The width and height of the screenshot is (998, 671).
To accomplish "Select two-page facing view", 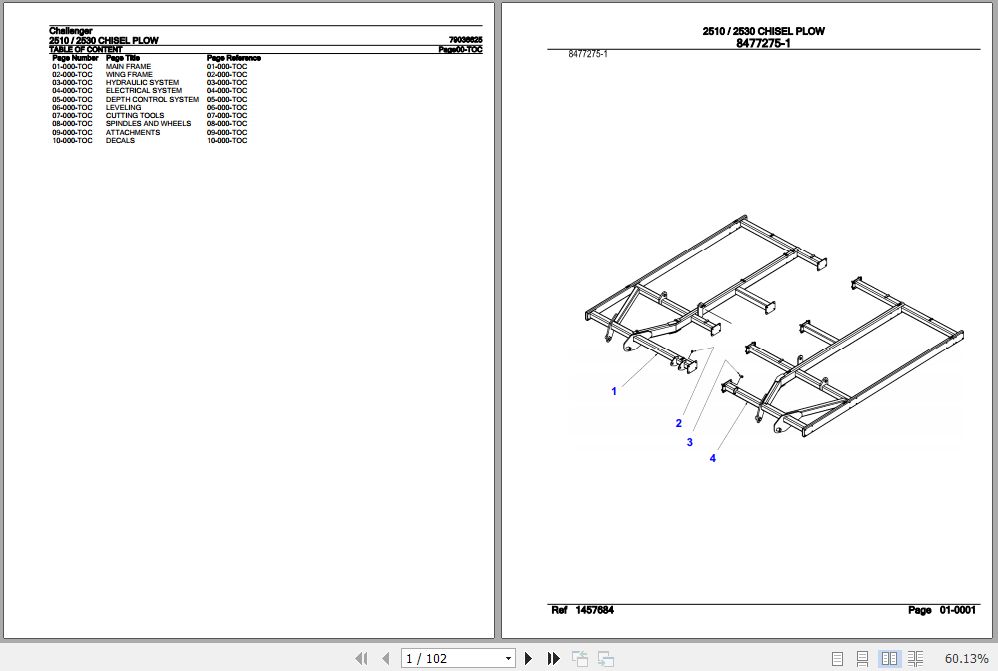I will point(888,658).
